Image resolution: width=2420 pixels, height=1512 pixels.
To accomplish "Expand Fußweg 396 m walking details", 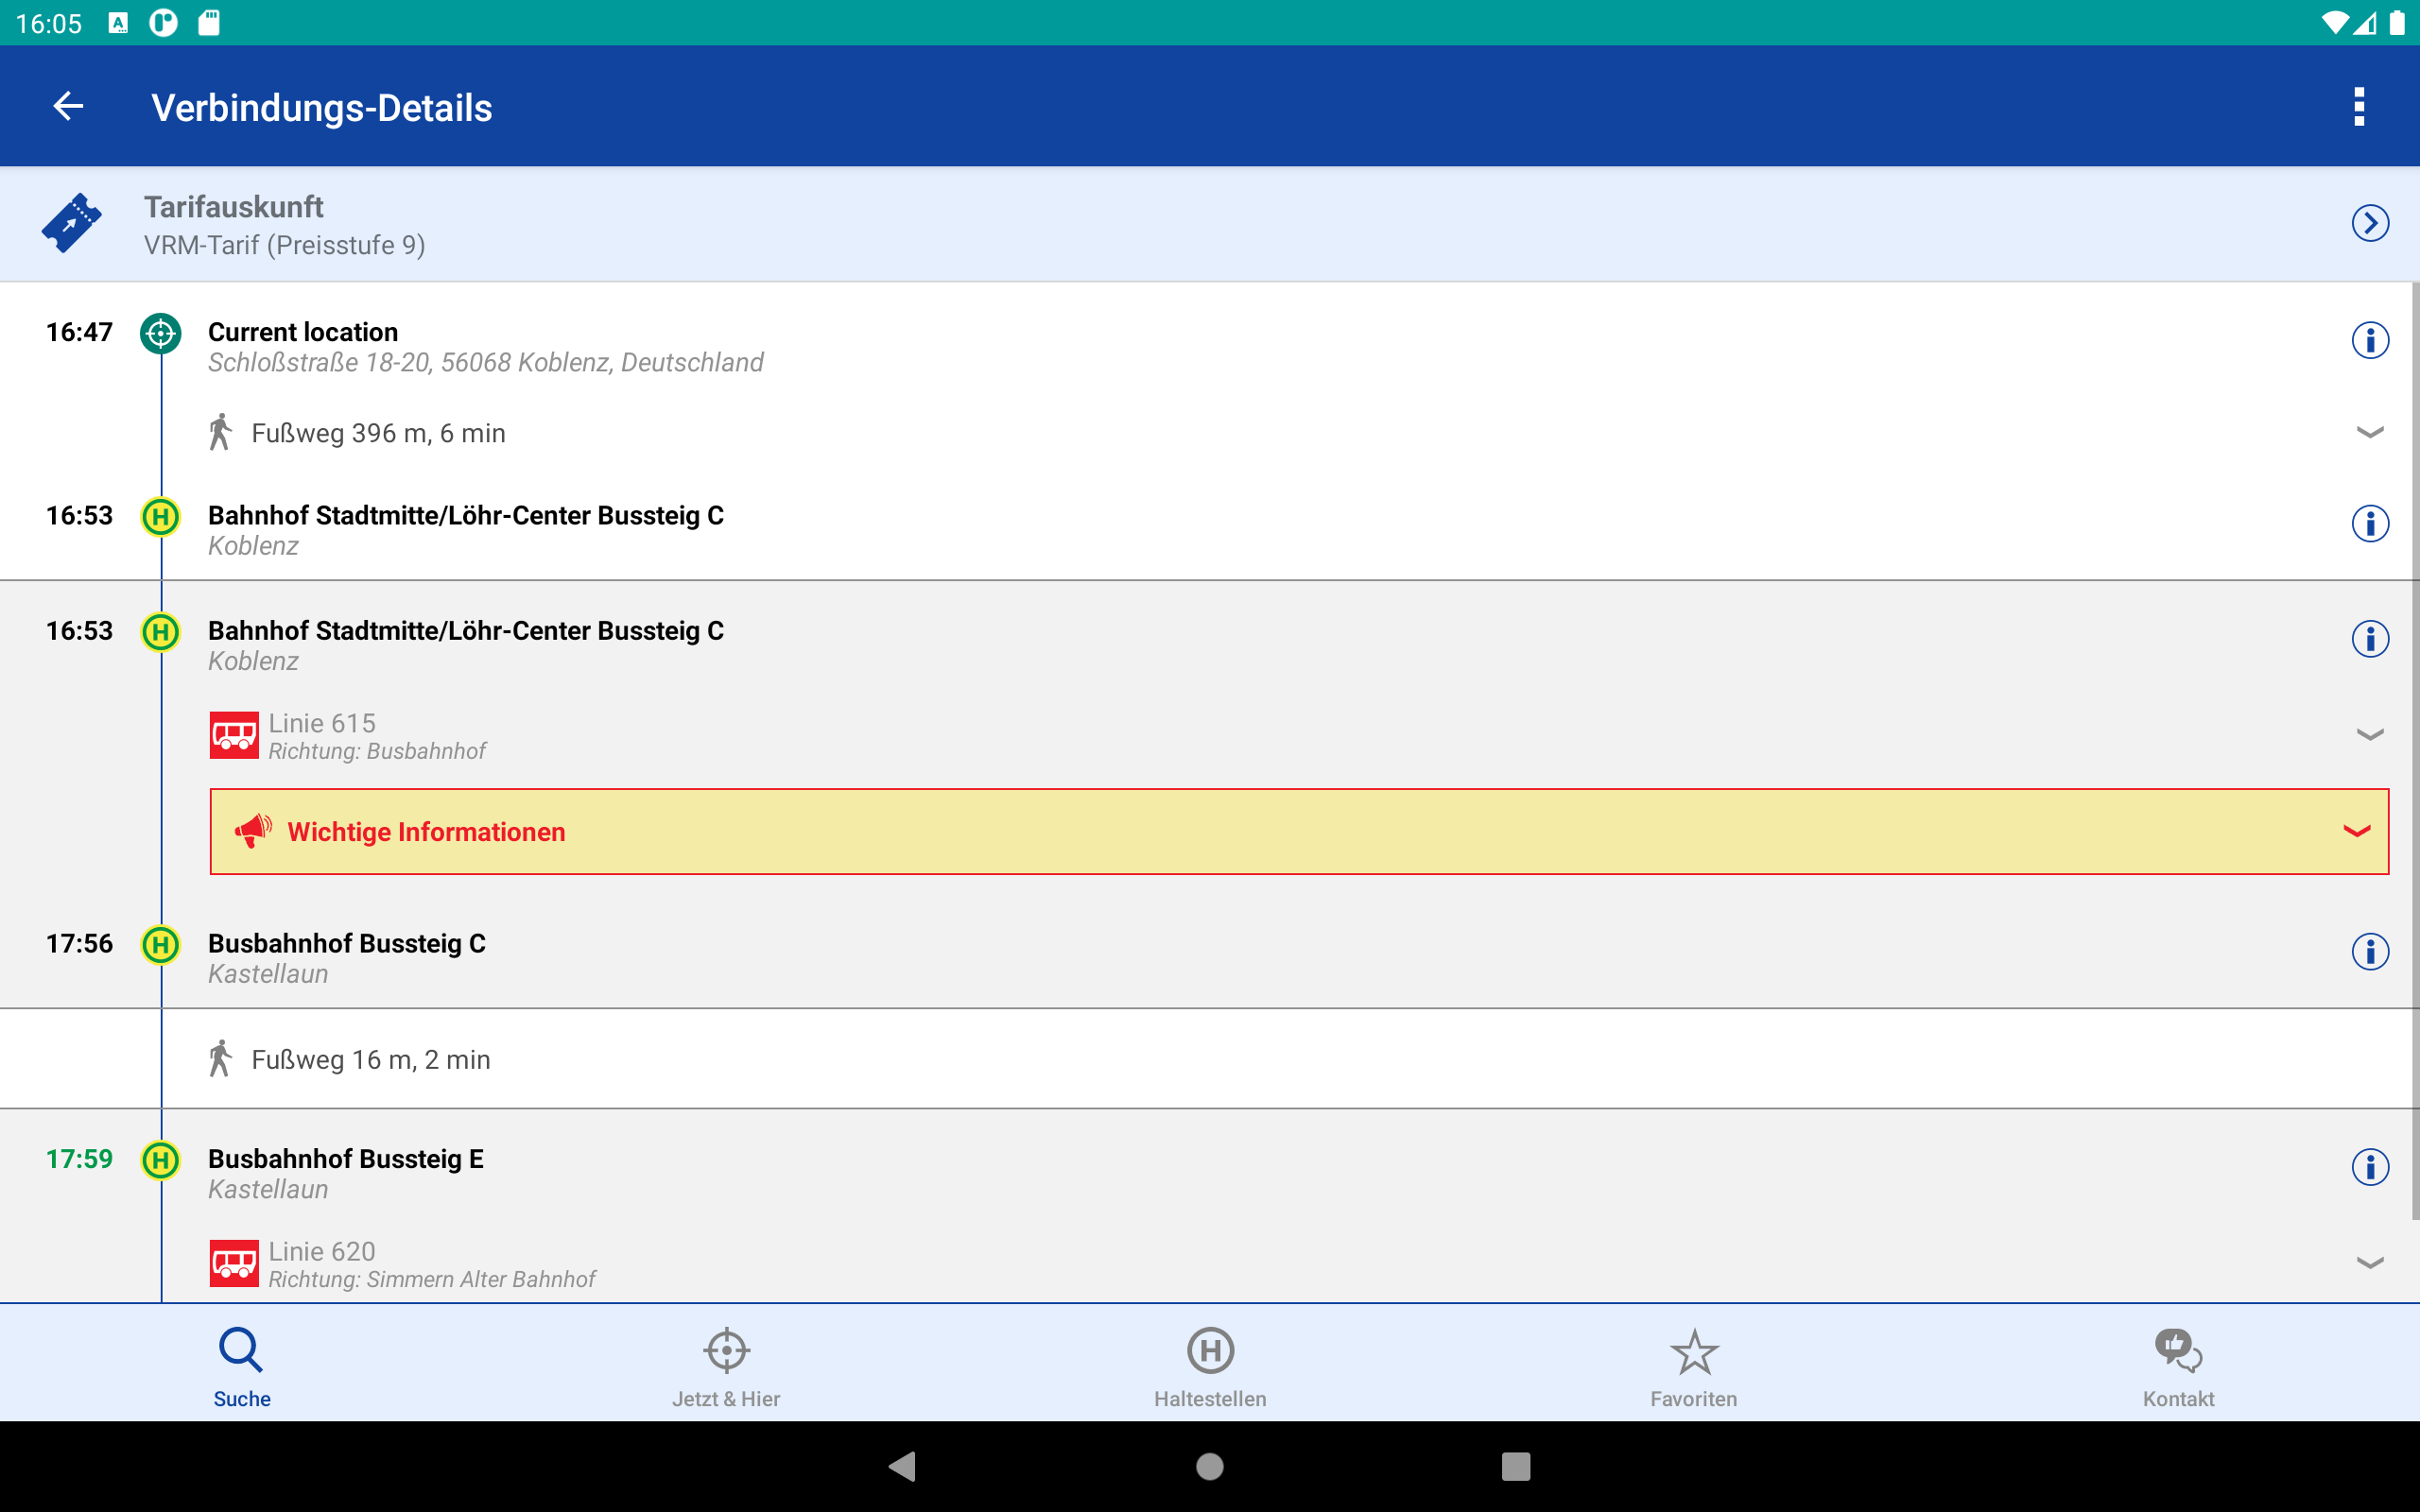I will point(2369,432).
